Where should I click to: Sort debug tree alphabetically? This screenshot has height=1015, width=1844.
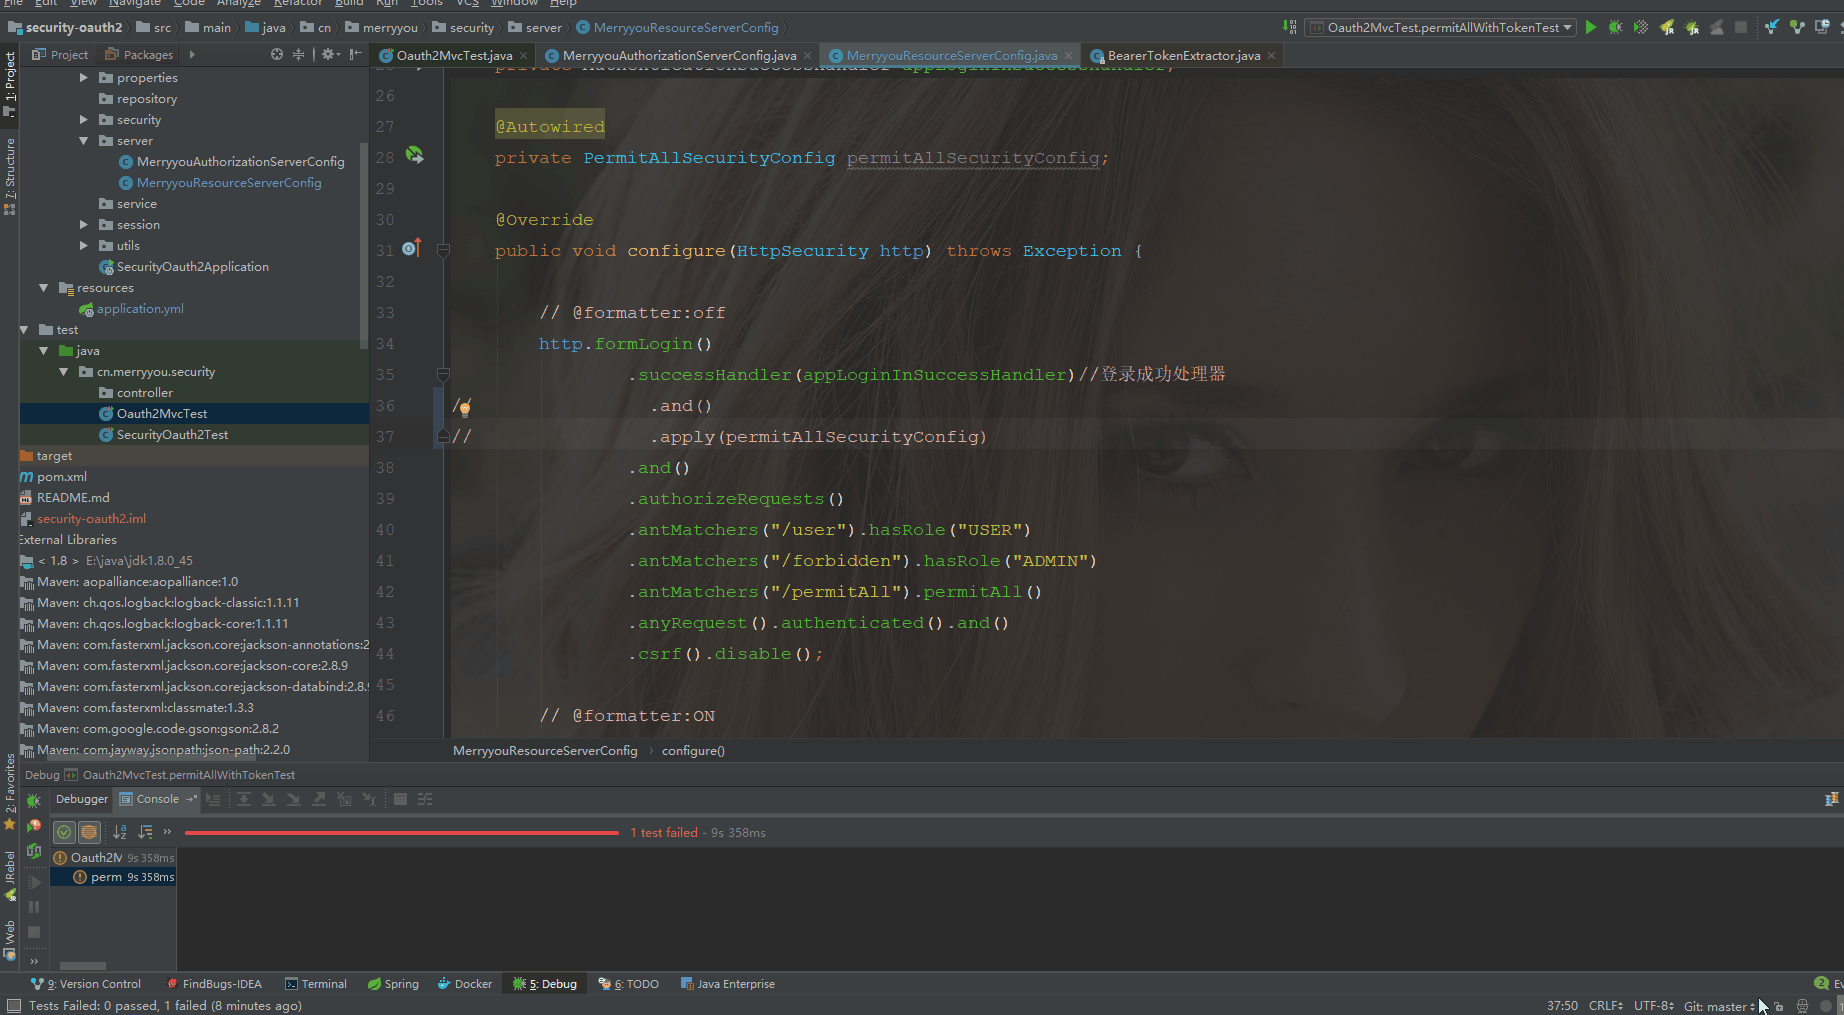point(119,832)
